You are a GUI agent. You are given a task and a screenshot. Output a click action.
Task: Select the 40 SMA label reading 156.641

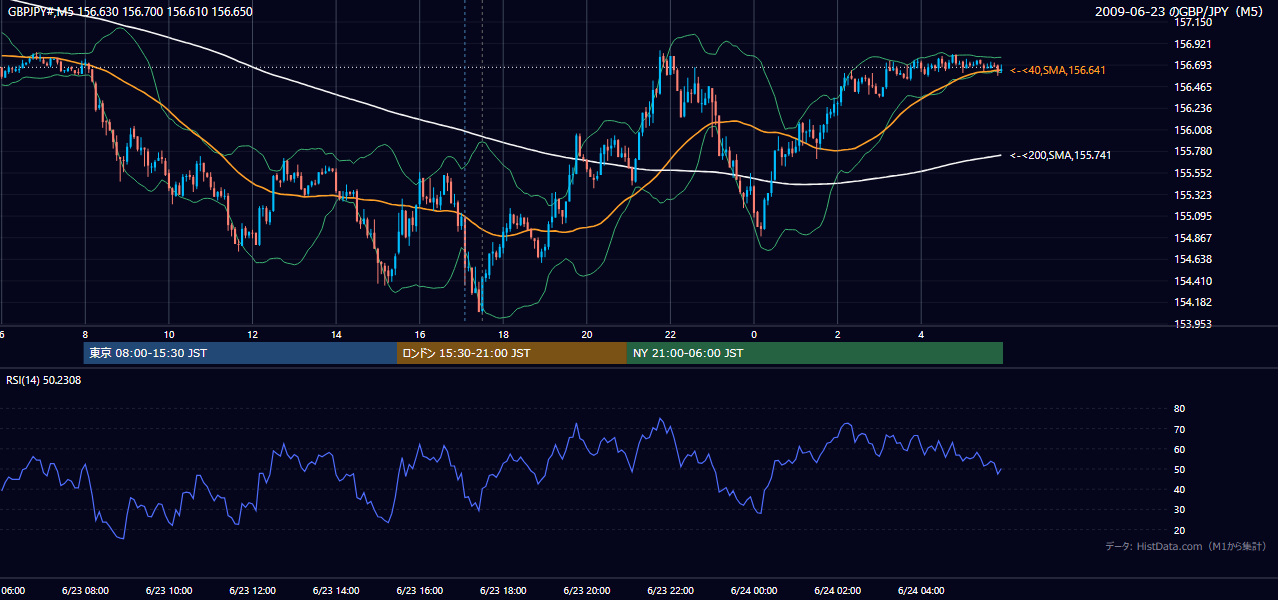click(1057, 70)
